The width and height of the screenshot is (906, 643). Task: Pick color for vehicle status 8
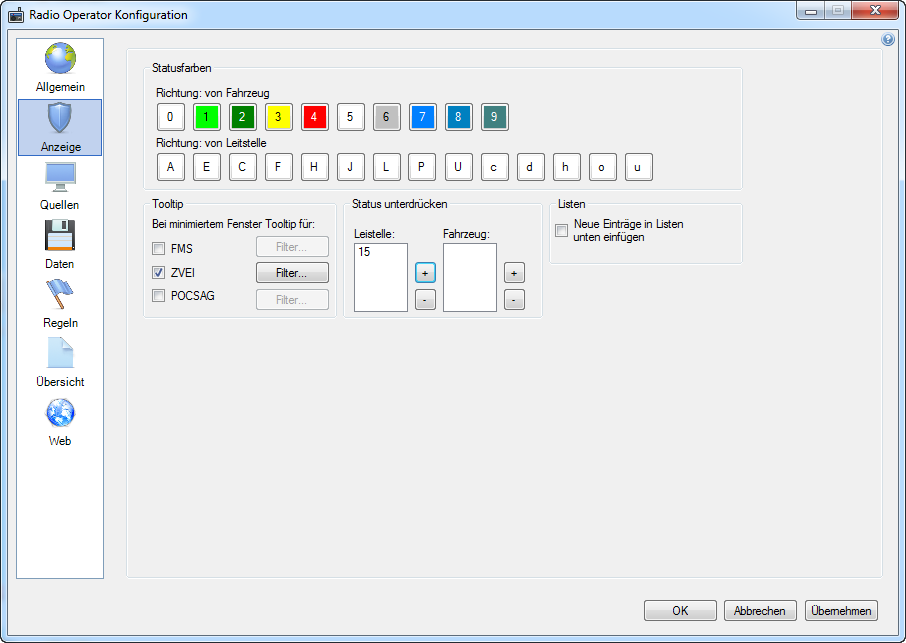coord(459,117)
